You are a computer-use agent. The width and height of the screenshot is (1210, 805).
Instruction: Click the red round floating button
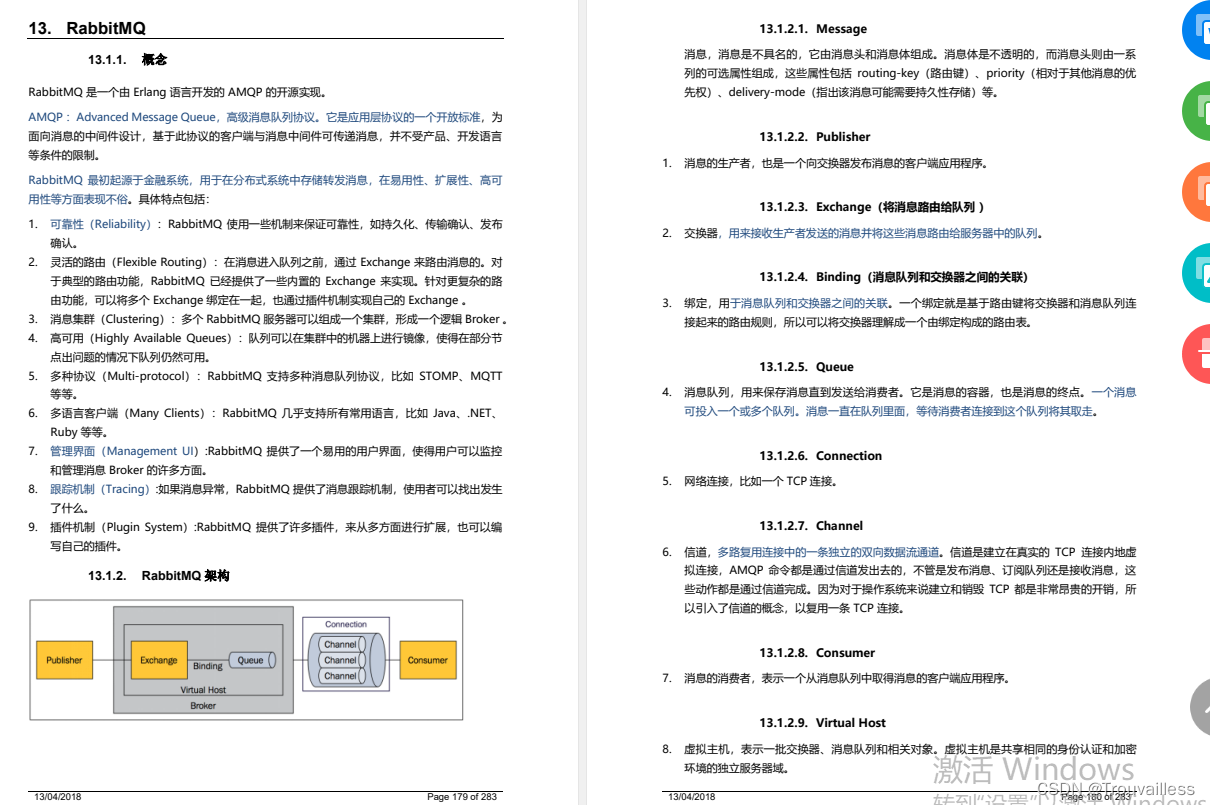tap(1197, 354)
